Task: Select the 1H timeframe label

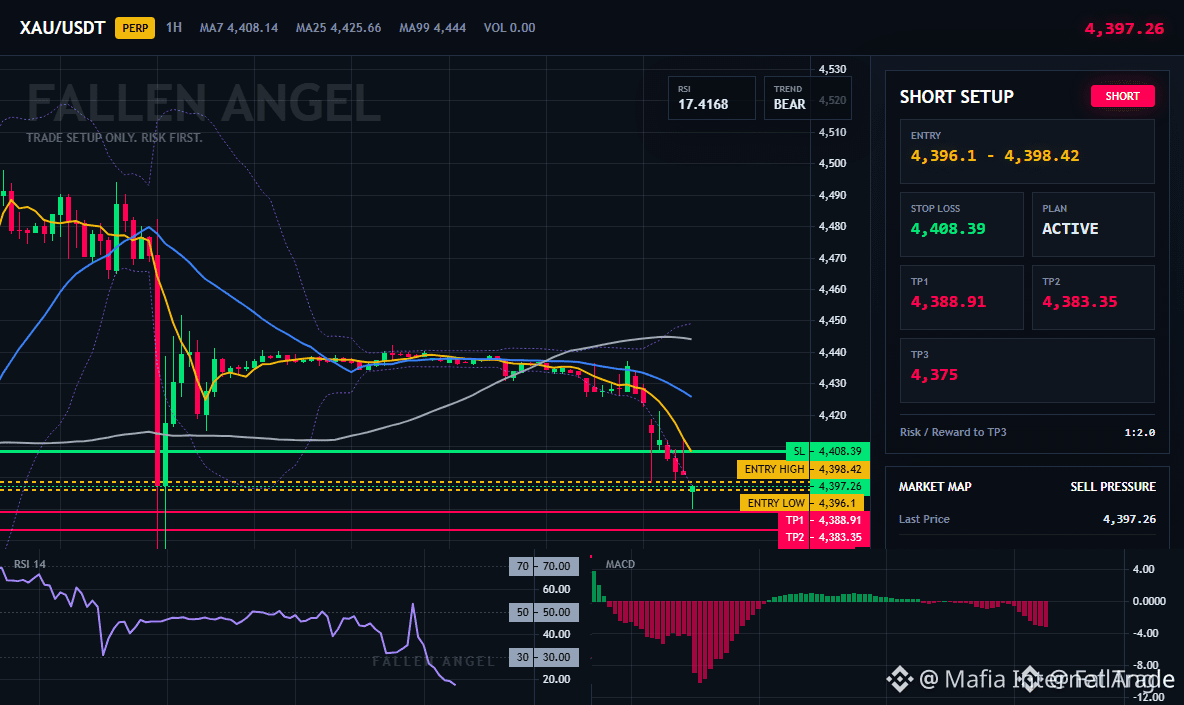Action: pyautogui.click(x=174, y=27)
